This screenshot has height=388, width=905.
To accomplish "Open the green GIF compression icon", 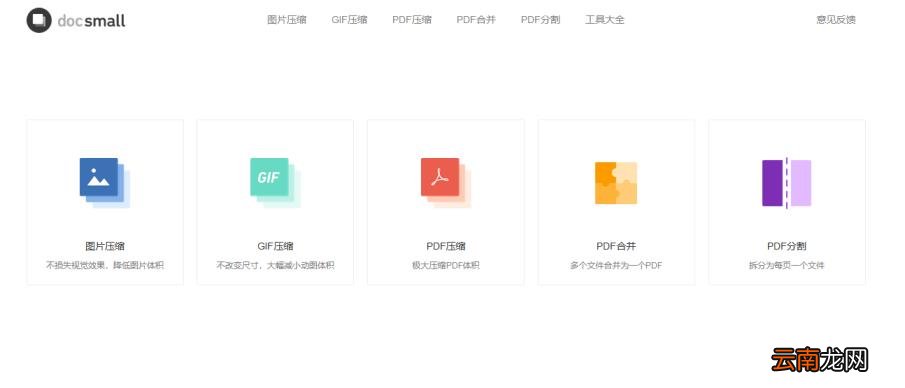I will (275, 182).
